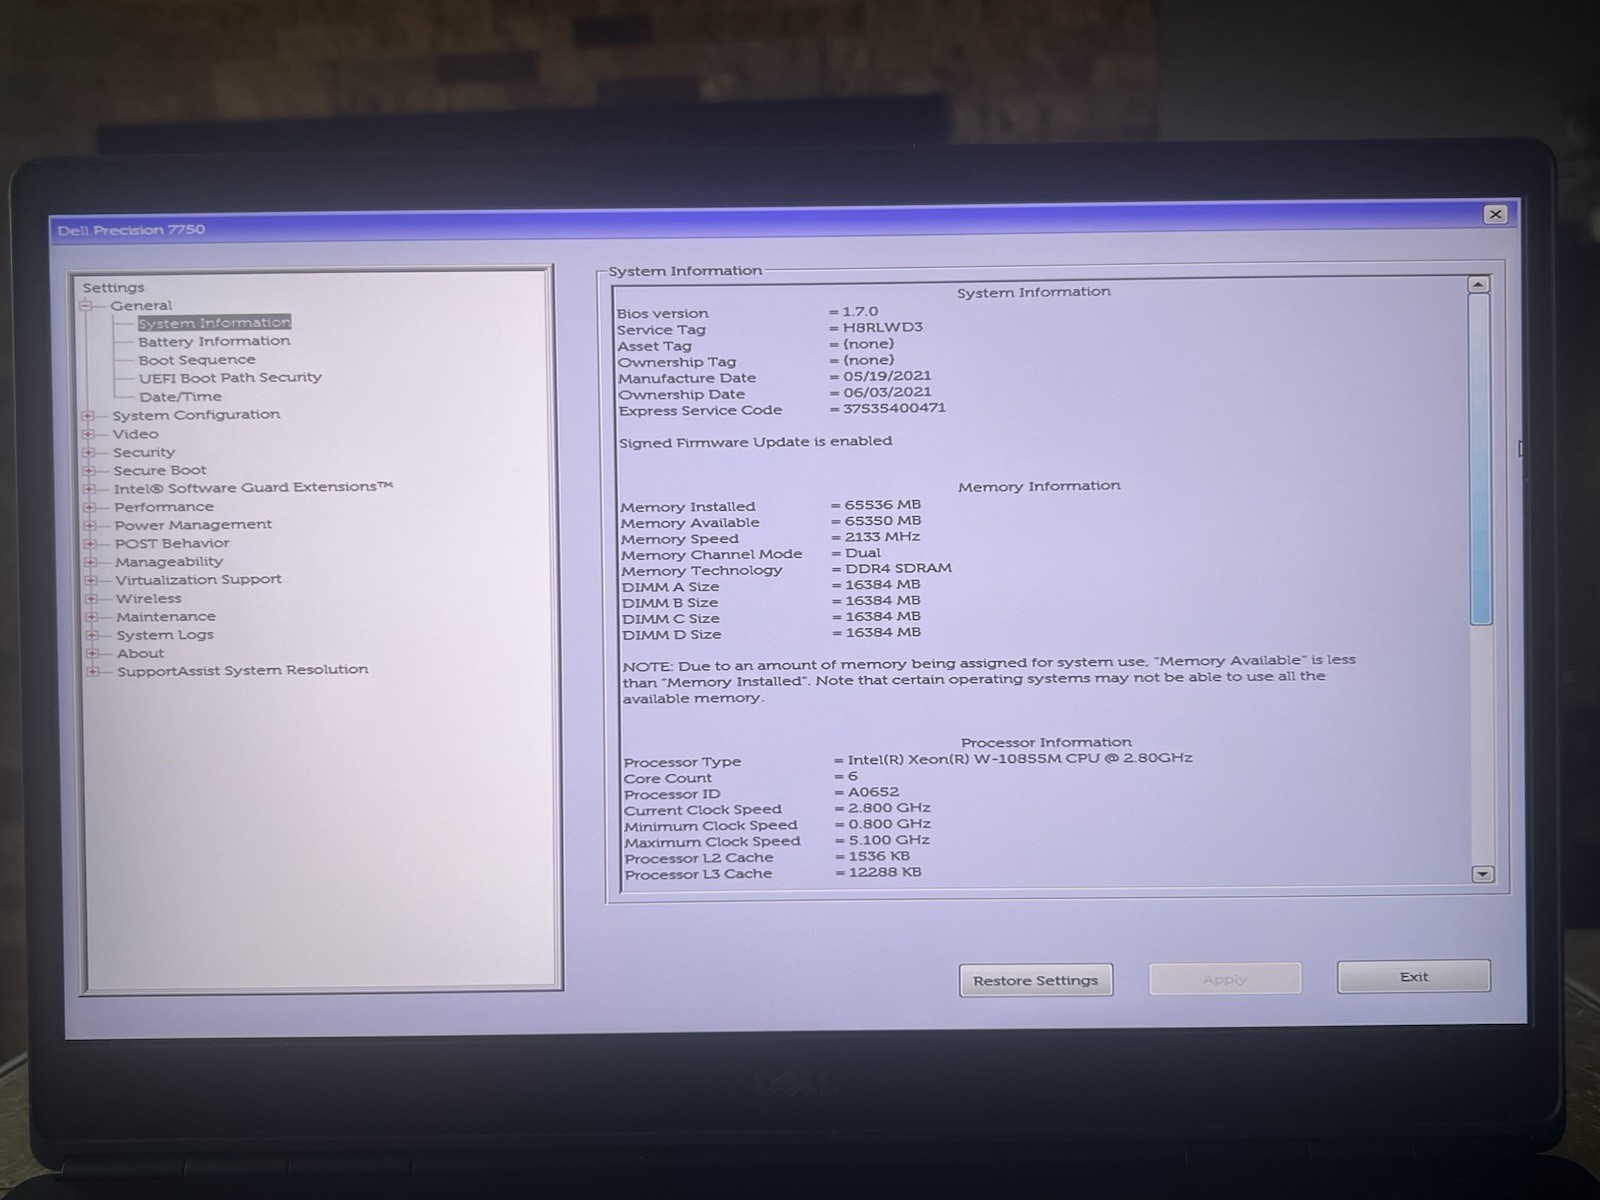Expand the Security settings node

tap(88, 452)
